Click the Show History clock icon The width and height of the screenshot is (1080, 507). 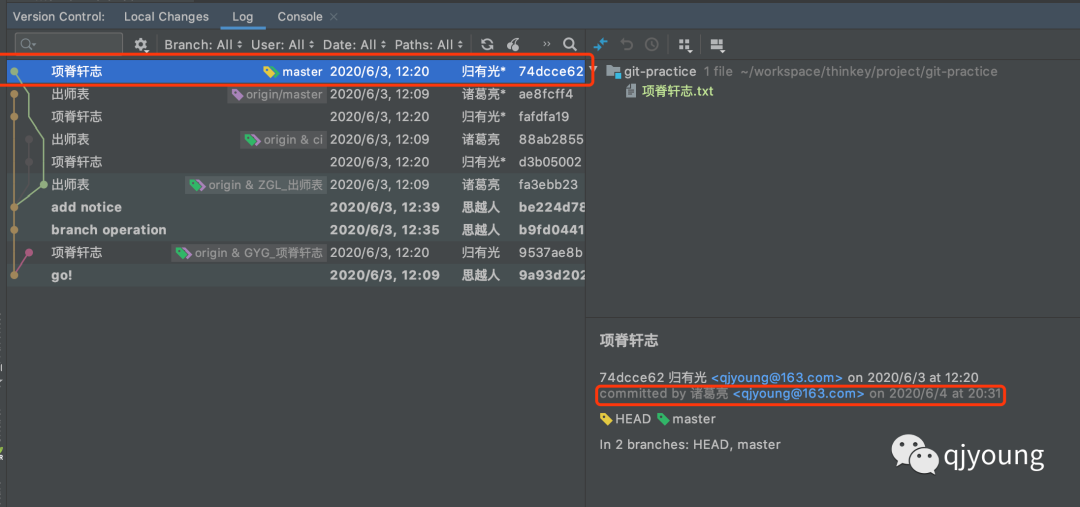pyautogui.click(x=652, y=45)
